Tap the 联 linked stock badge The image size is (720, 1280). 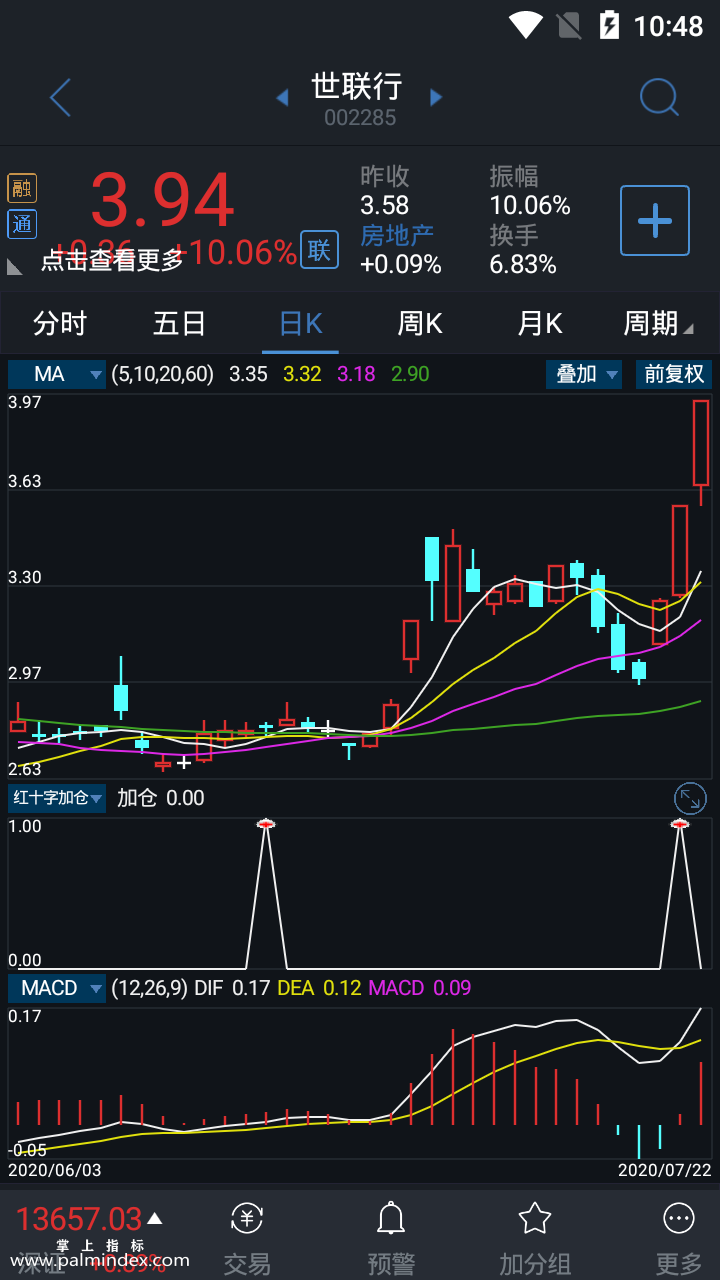point(319,250)
